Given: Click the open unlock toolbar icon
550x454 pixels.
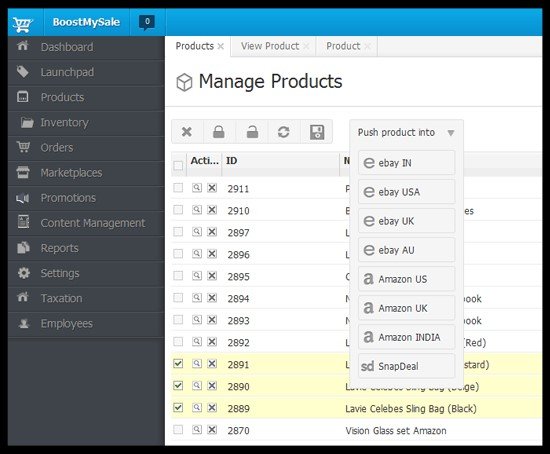Looking at the screenshot, I should coord(252,132).
